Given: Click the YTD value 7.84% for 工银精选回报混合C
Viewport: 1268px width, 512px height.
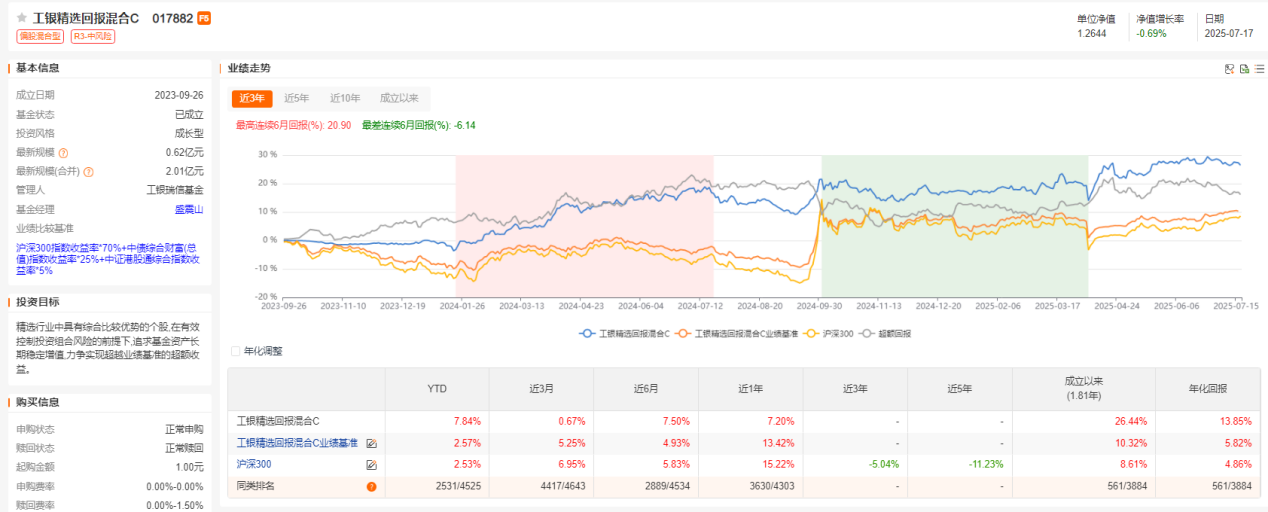Looking at the screenshot, I should tap(467, 421).
